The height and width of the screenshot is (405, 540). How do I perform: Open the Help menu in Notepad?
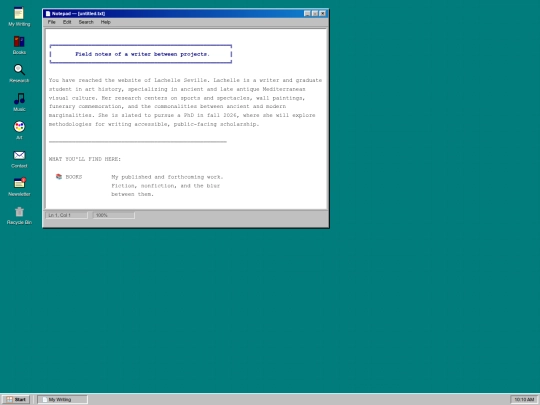point(105,22)
